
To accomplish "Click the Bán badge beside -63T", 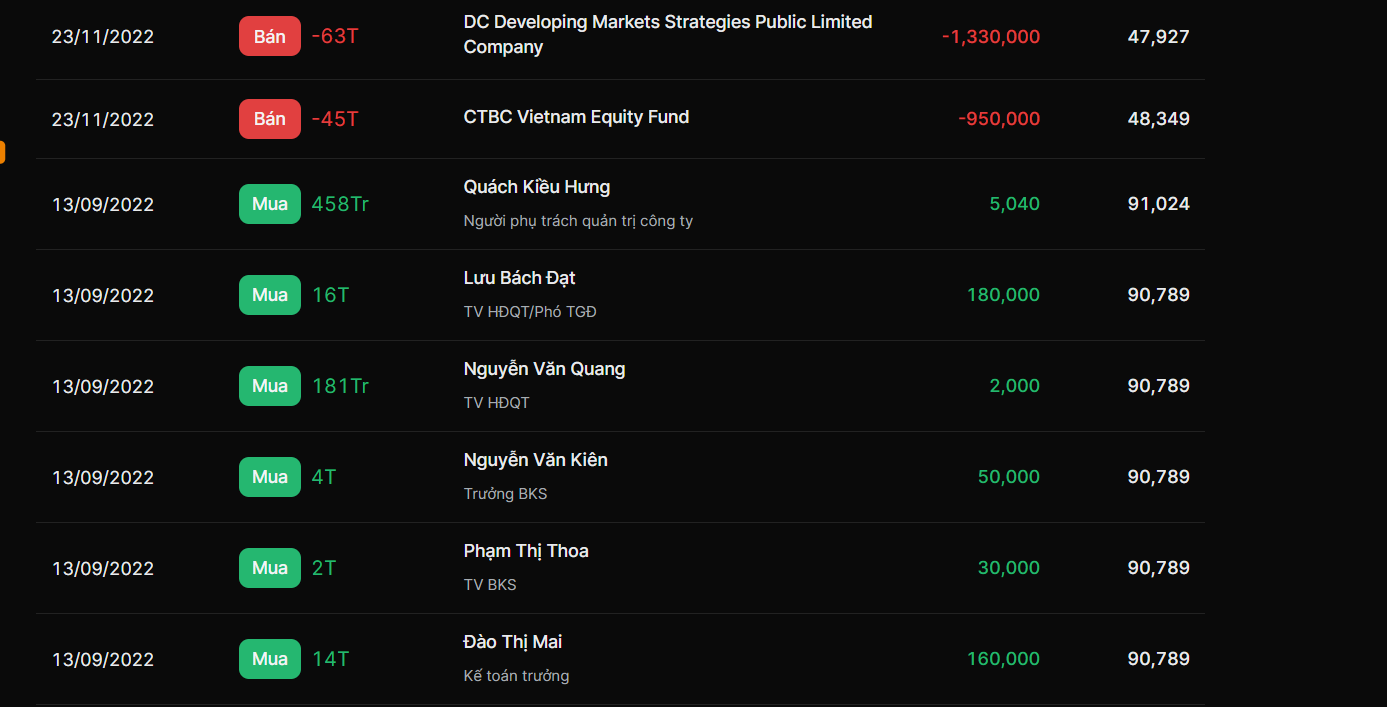I will [269, 37].
